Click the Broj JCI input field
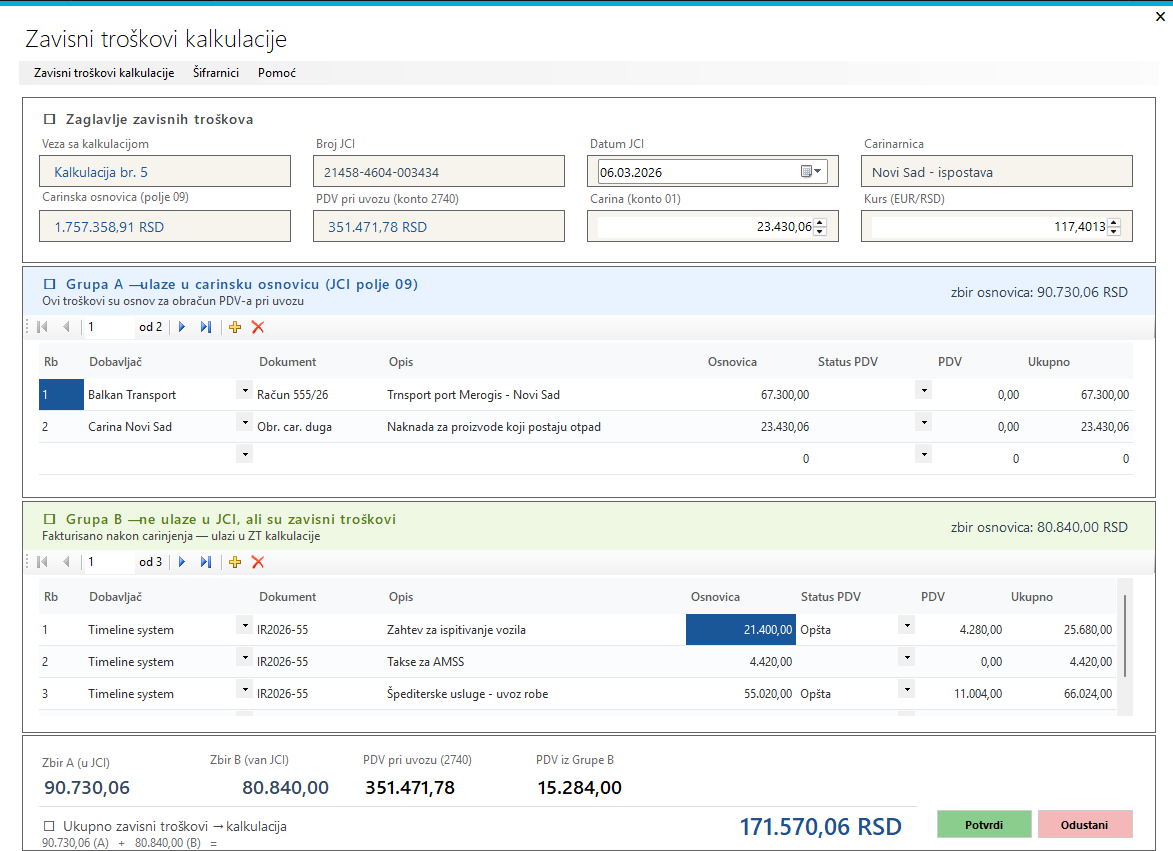The image size is (1173, 851). [439, 171]
